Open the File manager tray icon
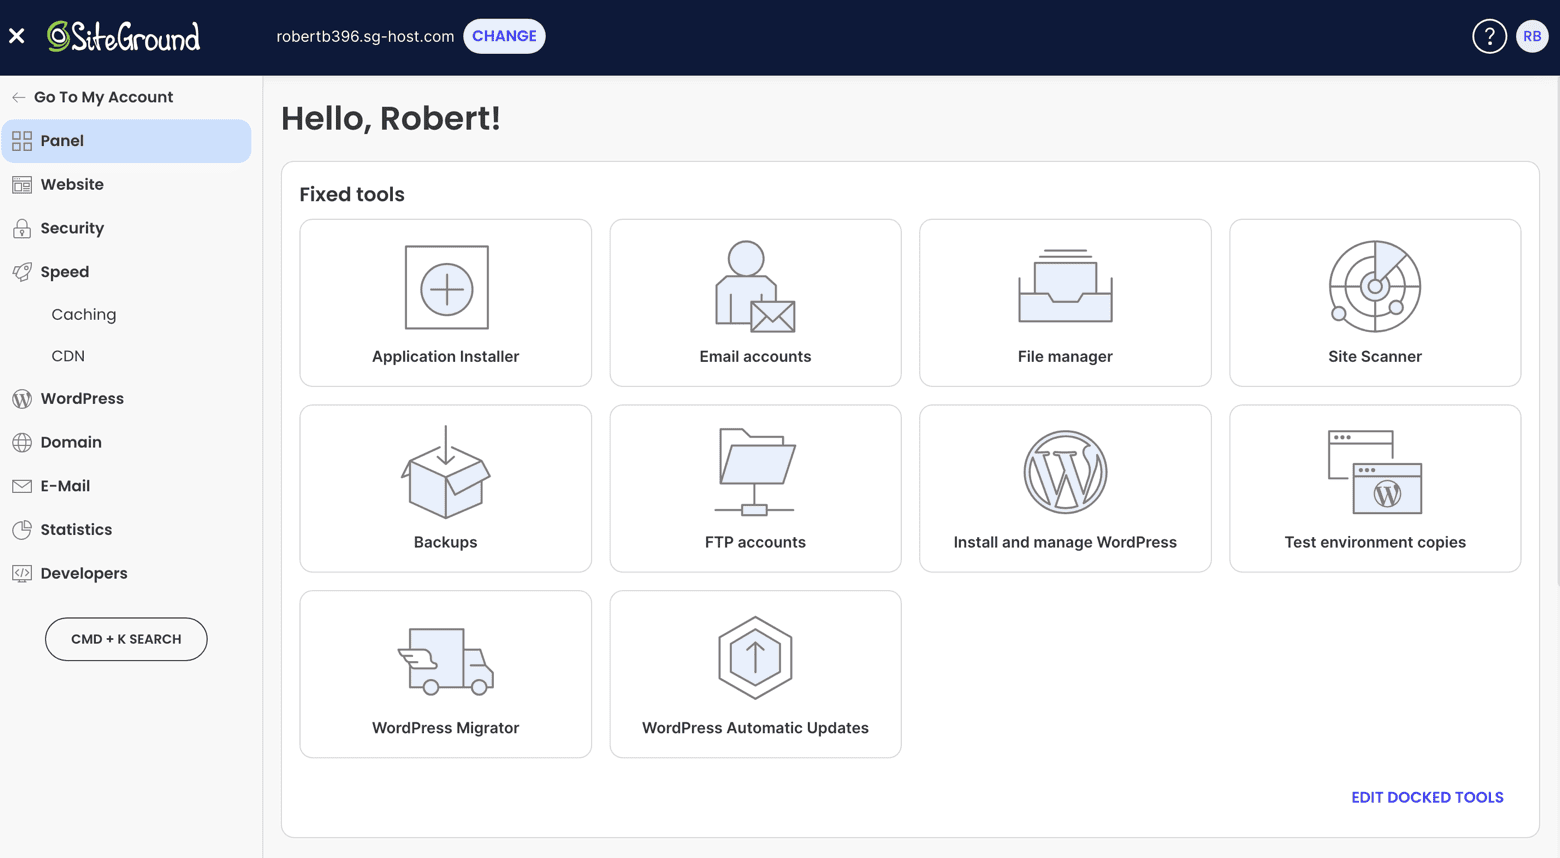This screenshot has width=1560, height=858. point(1065,286)
